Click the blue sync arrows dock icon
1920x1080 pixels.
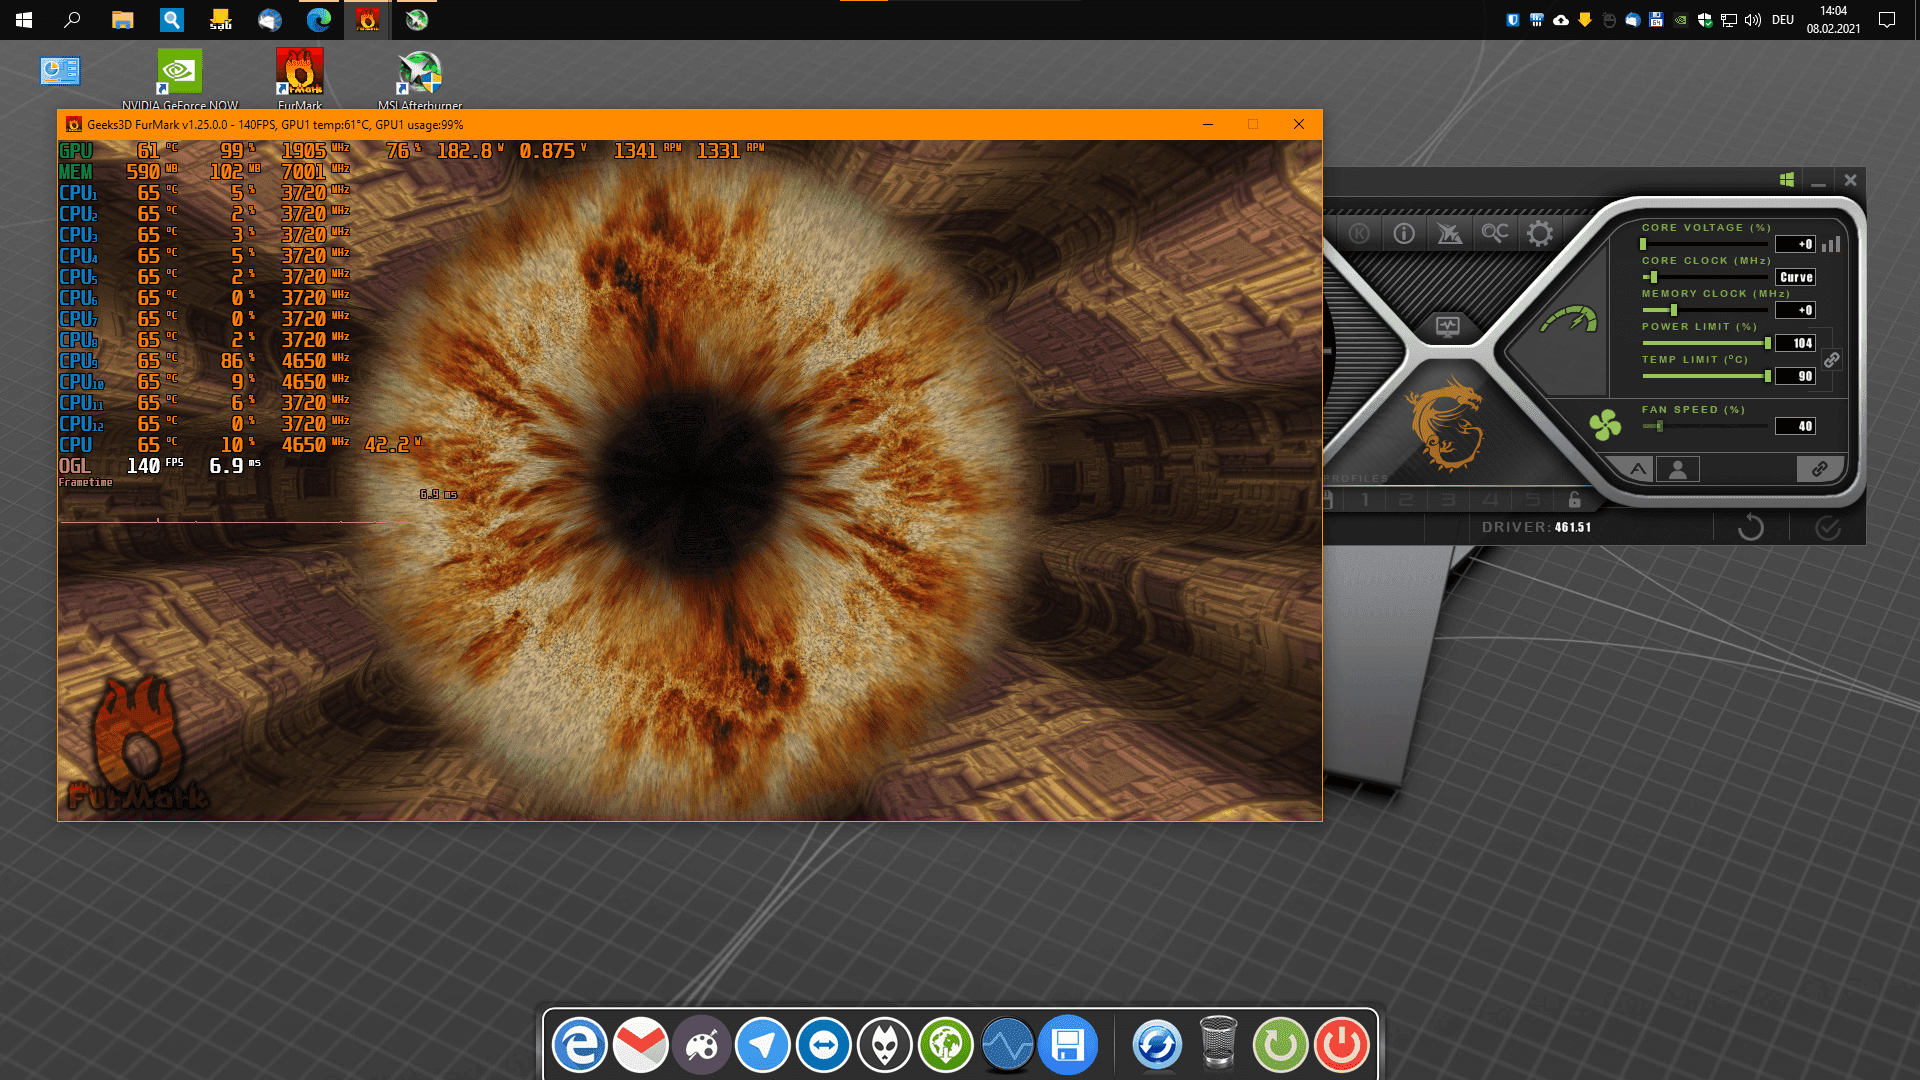tap(1157, 1045)
